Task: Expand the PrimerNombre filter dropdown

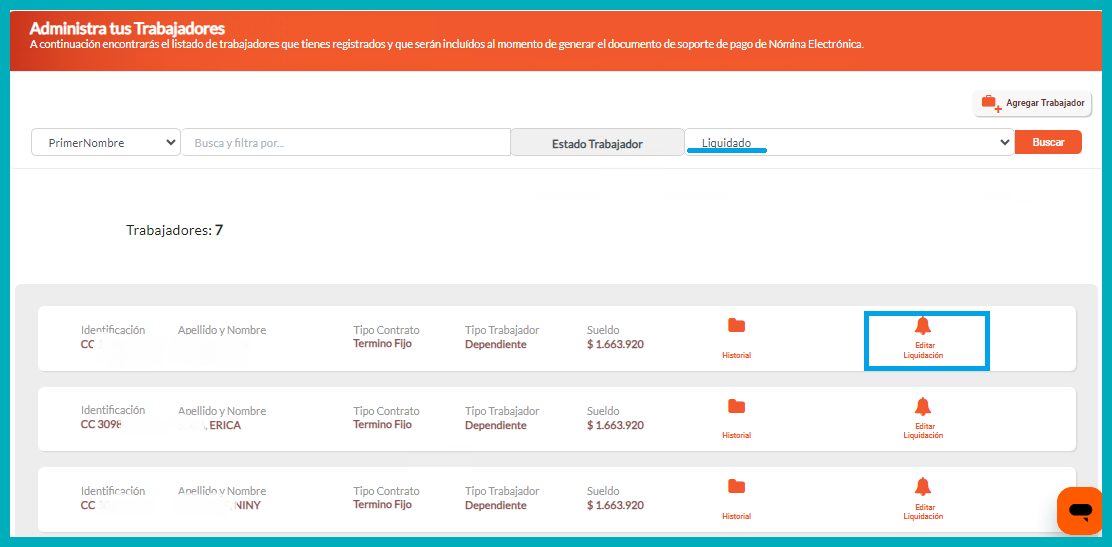Action: tap(106, 143)
